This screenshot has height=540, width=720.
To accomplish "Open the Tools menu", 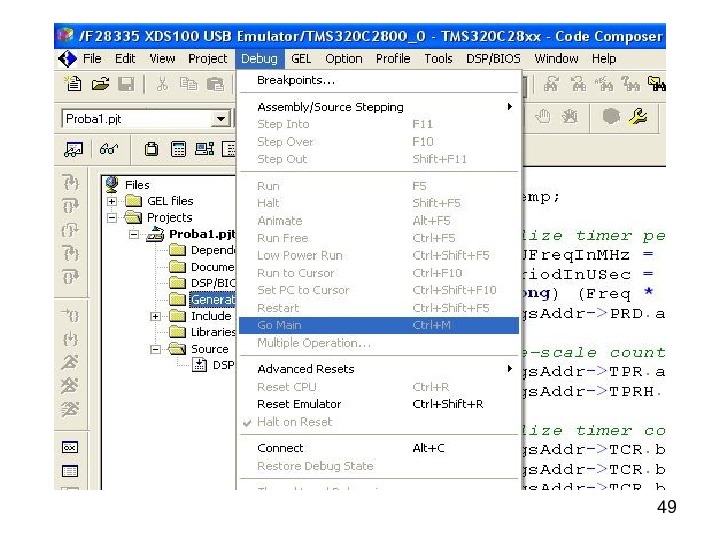I will [x=438, y=59].
